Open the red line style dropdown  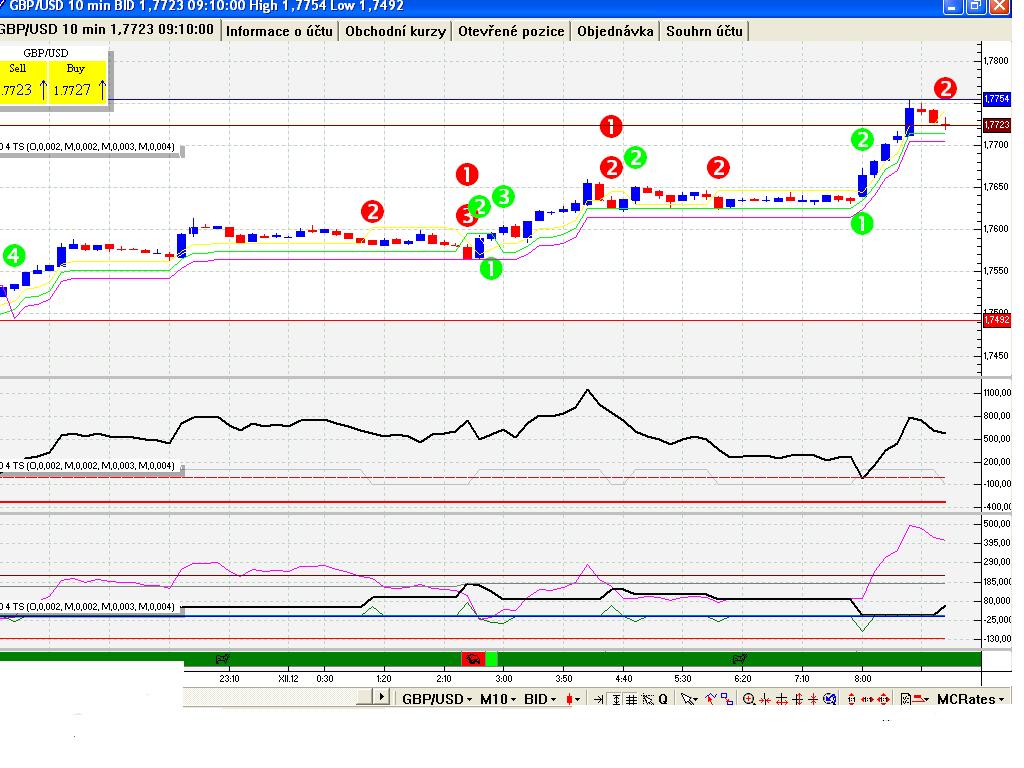point(921,699)
